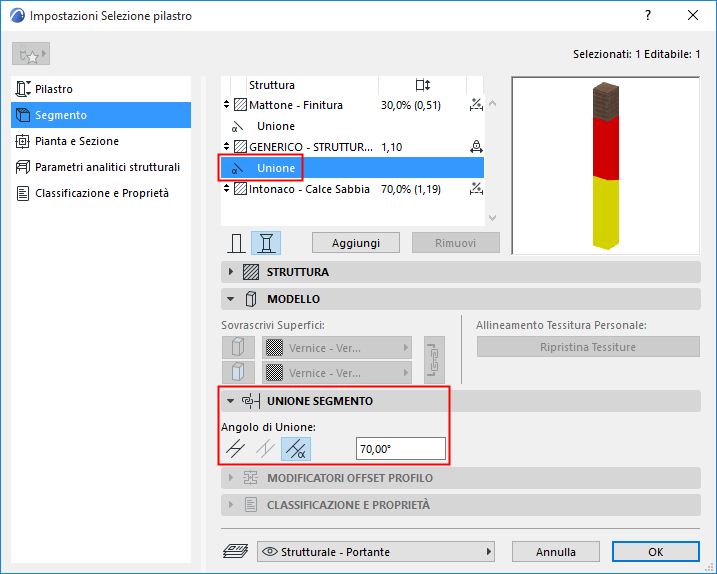Click the proportional length icon of Intonaco row
The width and height of the screenshot is (717, 574).
(476, 189)
